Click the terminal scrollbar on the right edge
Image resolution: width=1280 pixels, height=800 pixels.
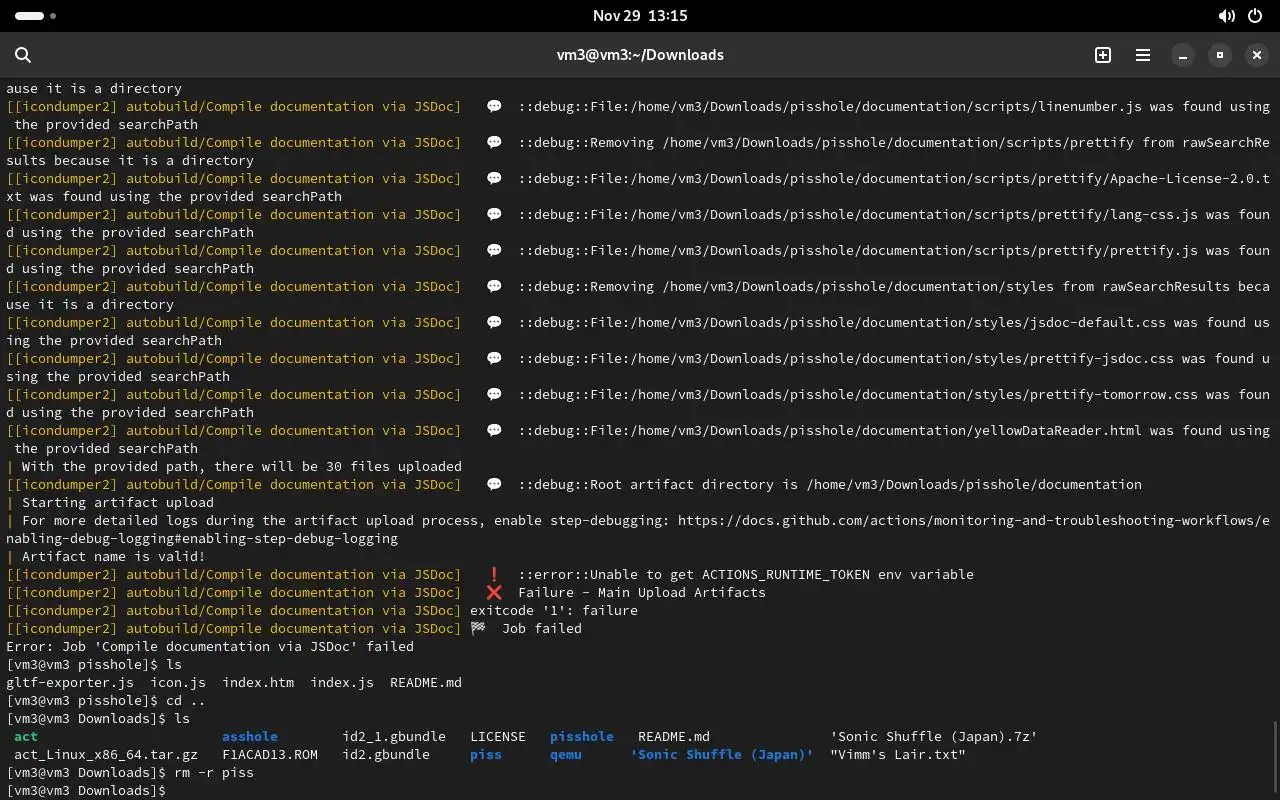point(1275,760)
